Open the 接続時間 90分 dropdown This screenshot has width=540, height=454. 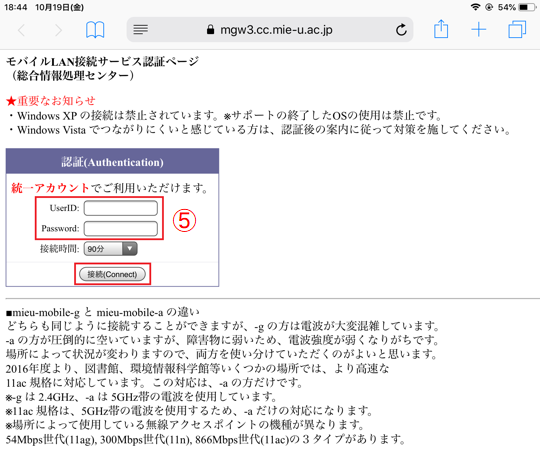coord(111,249)
